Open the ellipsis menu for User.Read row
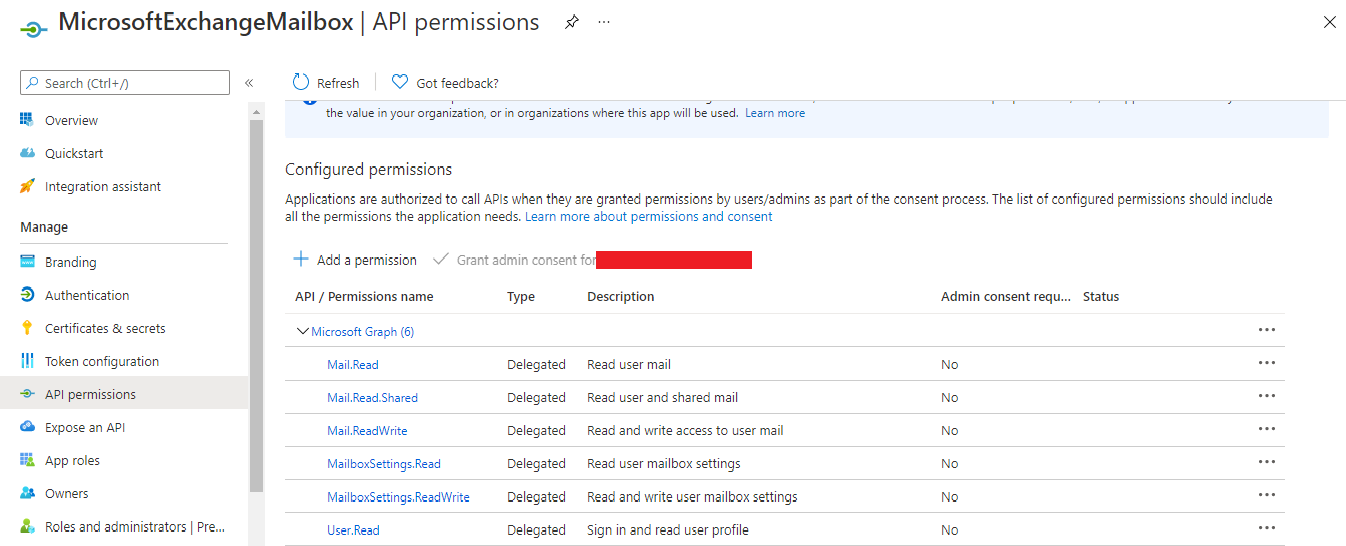Image resolution: width=1346 pixels, height=546 pixels. [1267, 528]
